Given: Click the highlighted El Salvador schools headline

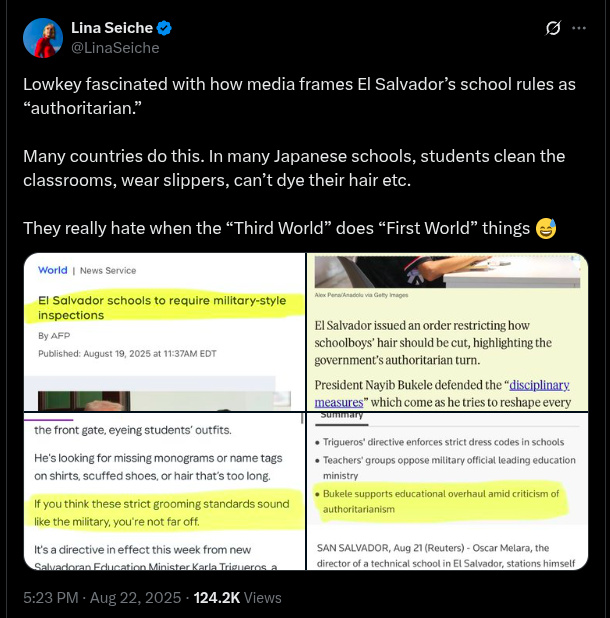Looking at the screenshot, I should 162,308.
